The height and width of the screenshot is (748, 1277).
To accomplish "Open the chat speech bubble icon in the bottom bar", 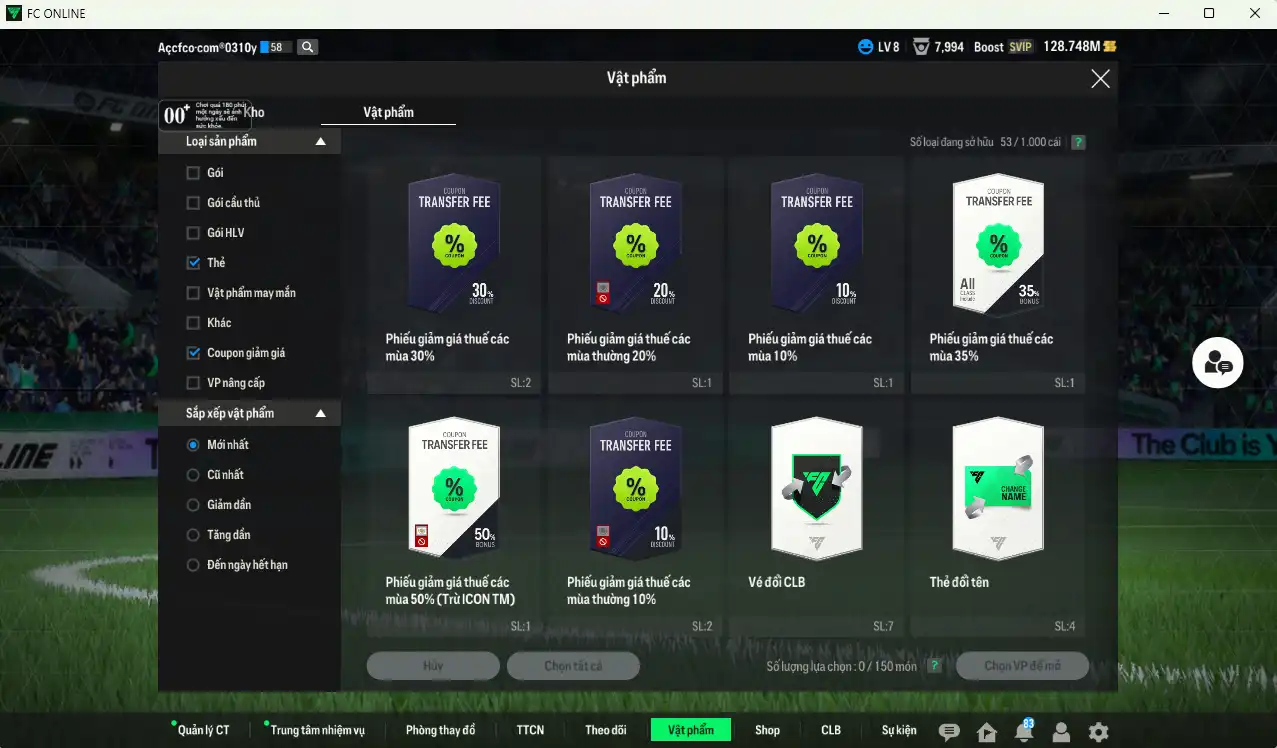I will (949, 732).
